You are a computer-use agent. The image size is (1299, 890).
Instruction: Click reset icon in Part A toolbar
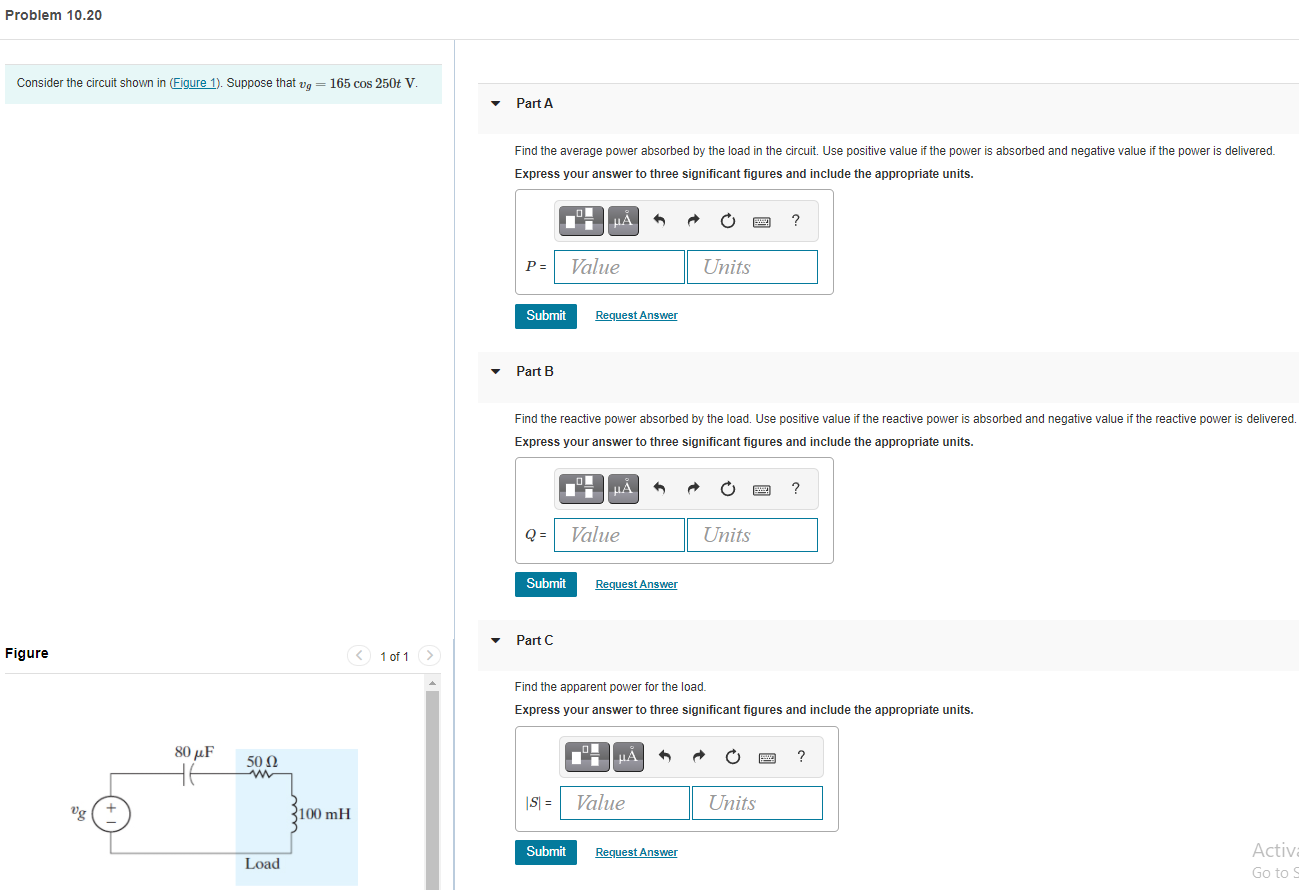728,221
